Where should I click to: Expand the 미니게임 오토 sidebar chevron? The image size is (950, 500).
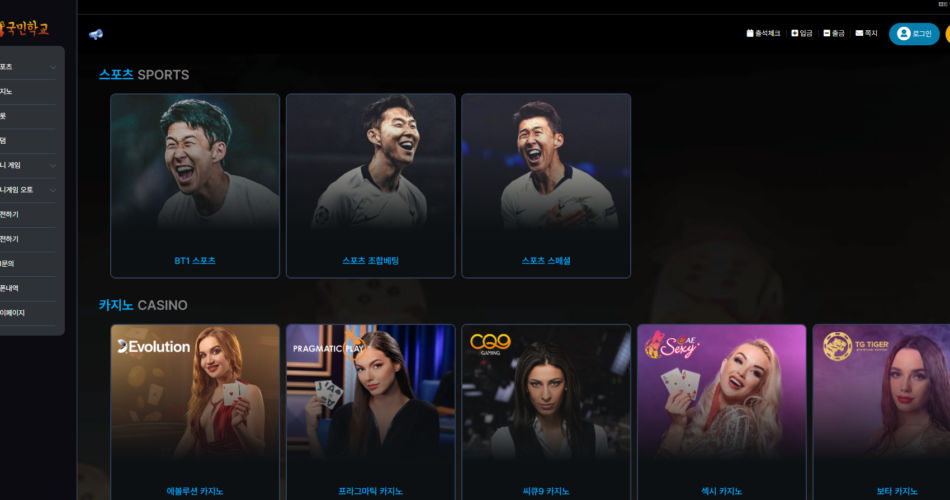coord(53,190)
